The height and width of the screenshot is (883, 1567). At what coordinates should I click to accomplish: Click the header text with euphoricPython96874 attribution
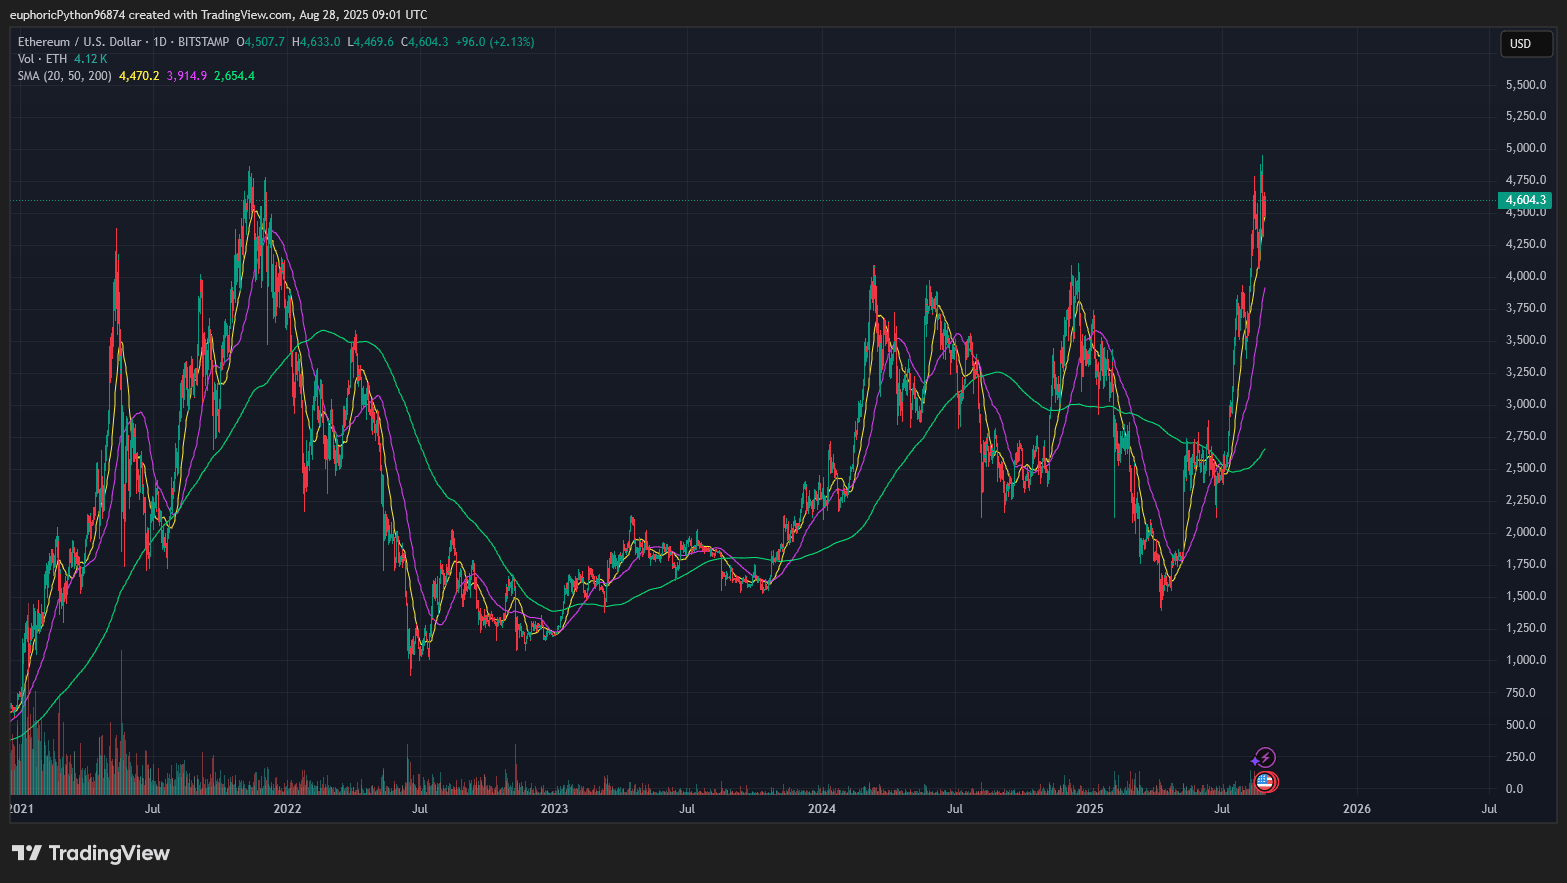(218, 15)
